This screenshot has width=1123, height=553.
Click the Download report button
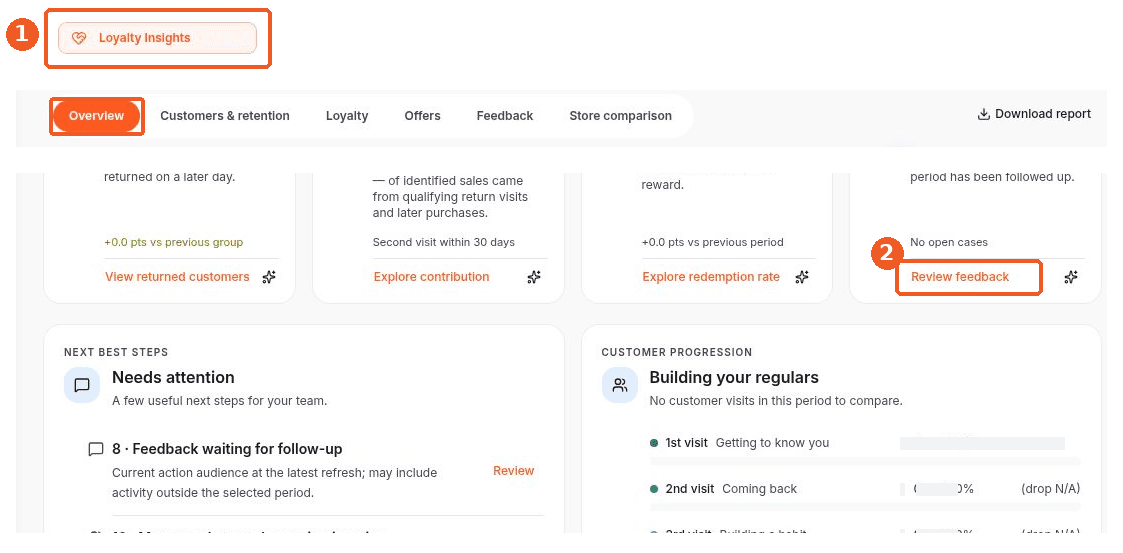(x=1034, y=114)
